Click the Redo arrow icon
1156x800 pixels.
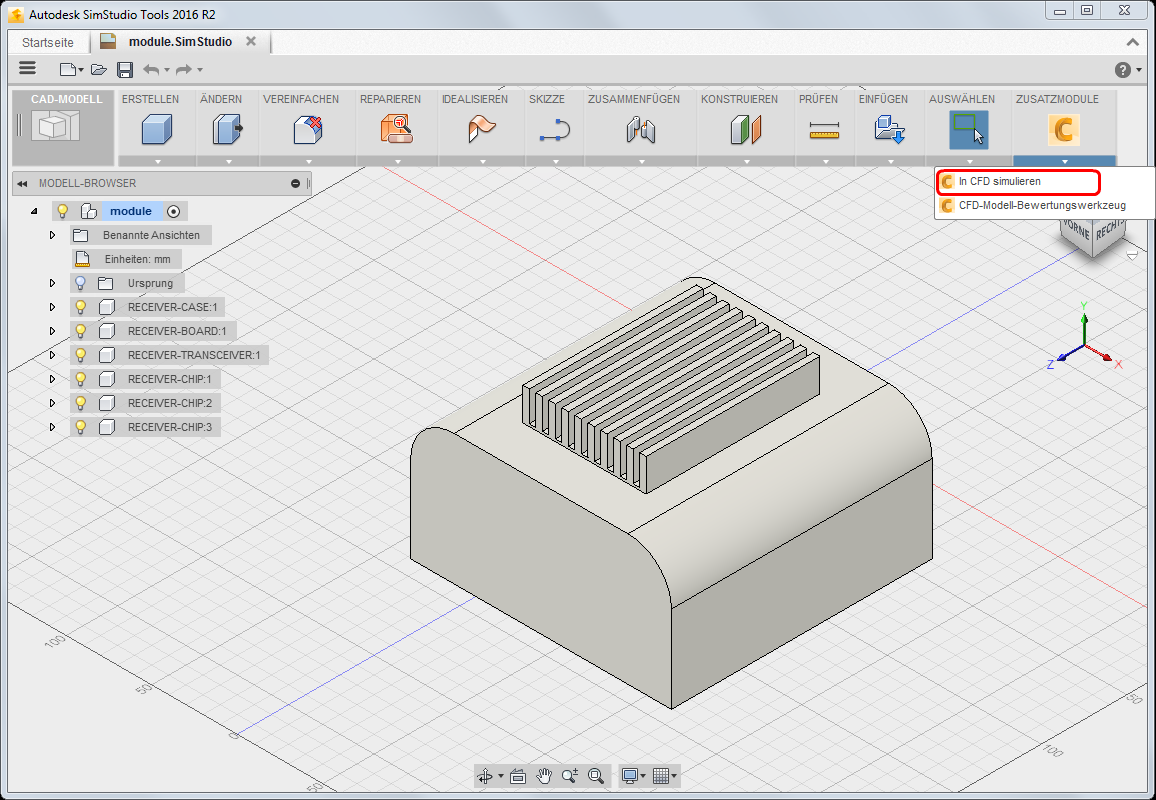click(184, 69)
